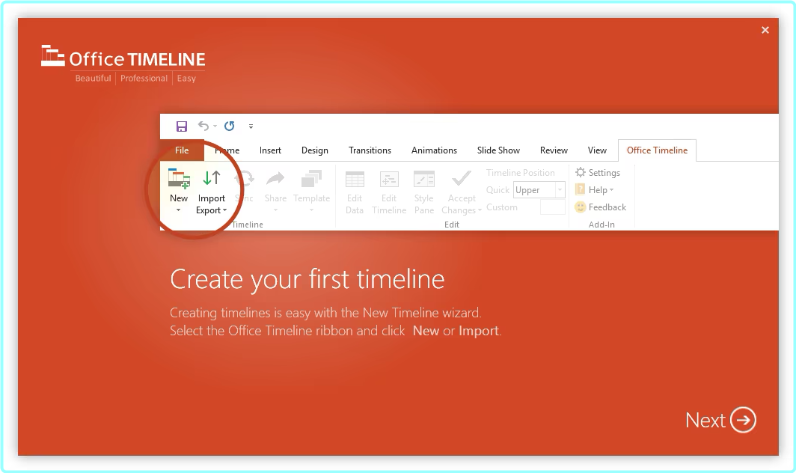Open the Style Pane icon
Image resolution: width=796 pixels, height=473 pixels.
tap(424, 180)
